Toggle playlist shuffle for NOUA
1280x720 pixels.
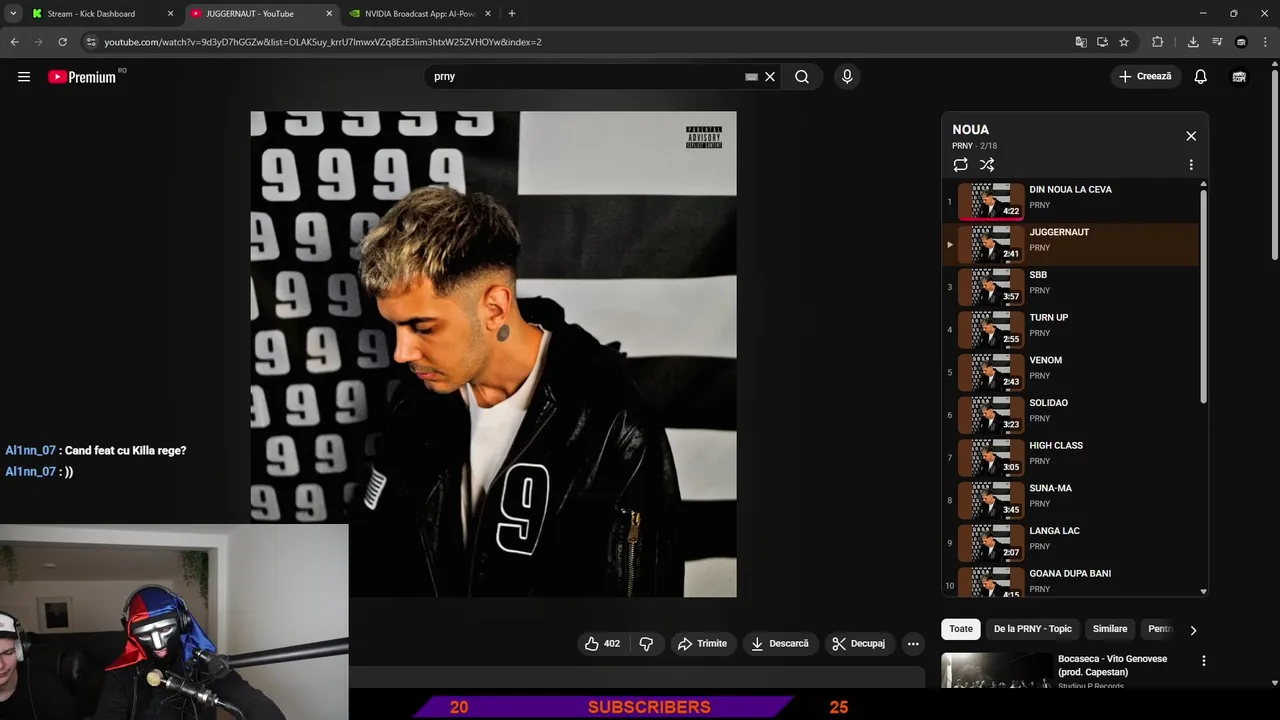(987, 165)
